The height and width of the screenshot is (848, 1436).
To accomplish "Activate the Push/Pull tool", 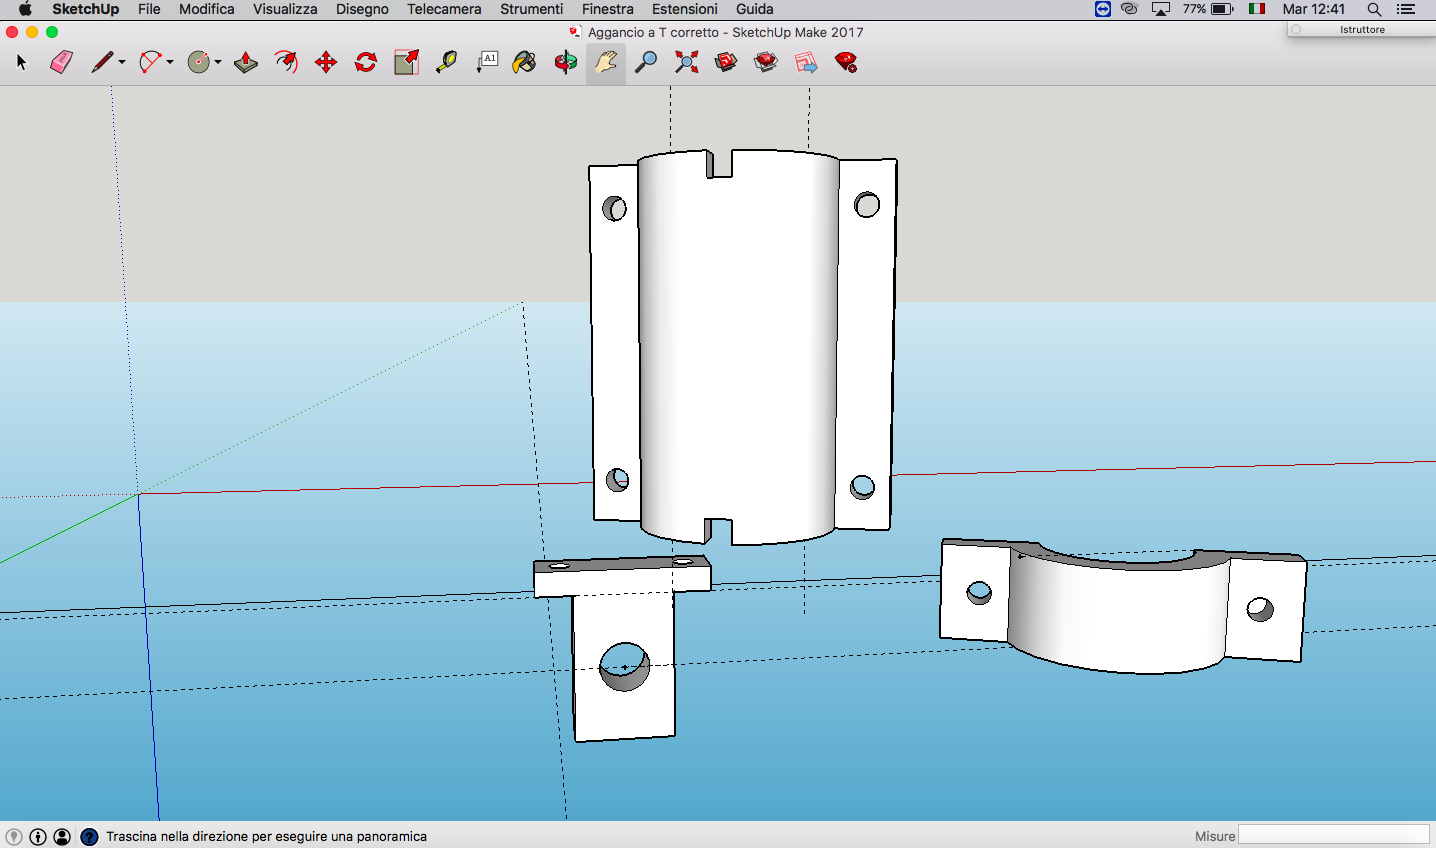I will pyautogui.click(x=246, y=62).
